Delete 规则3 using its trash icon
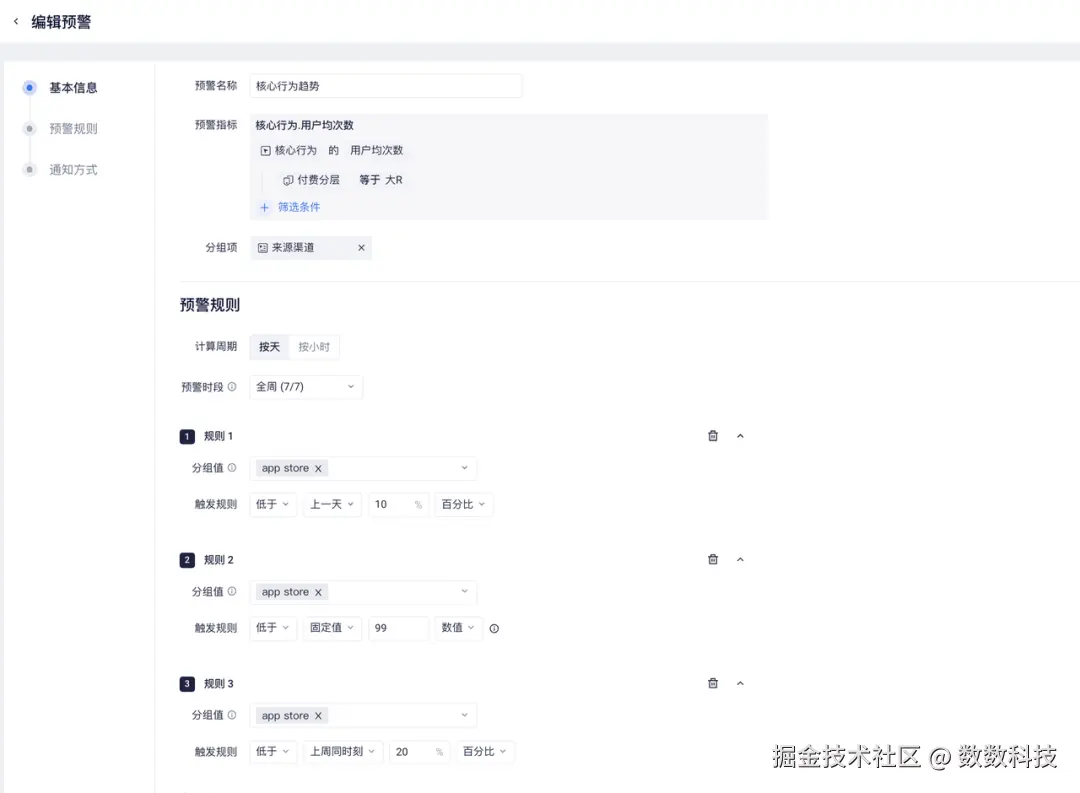The height and width of the screenshot is (793, 1080). pyautogui.click(x=713, y=683)
